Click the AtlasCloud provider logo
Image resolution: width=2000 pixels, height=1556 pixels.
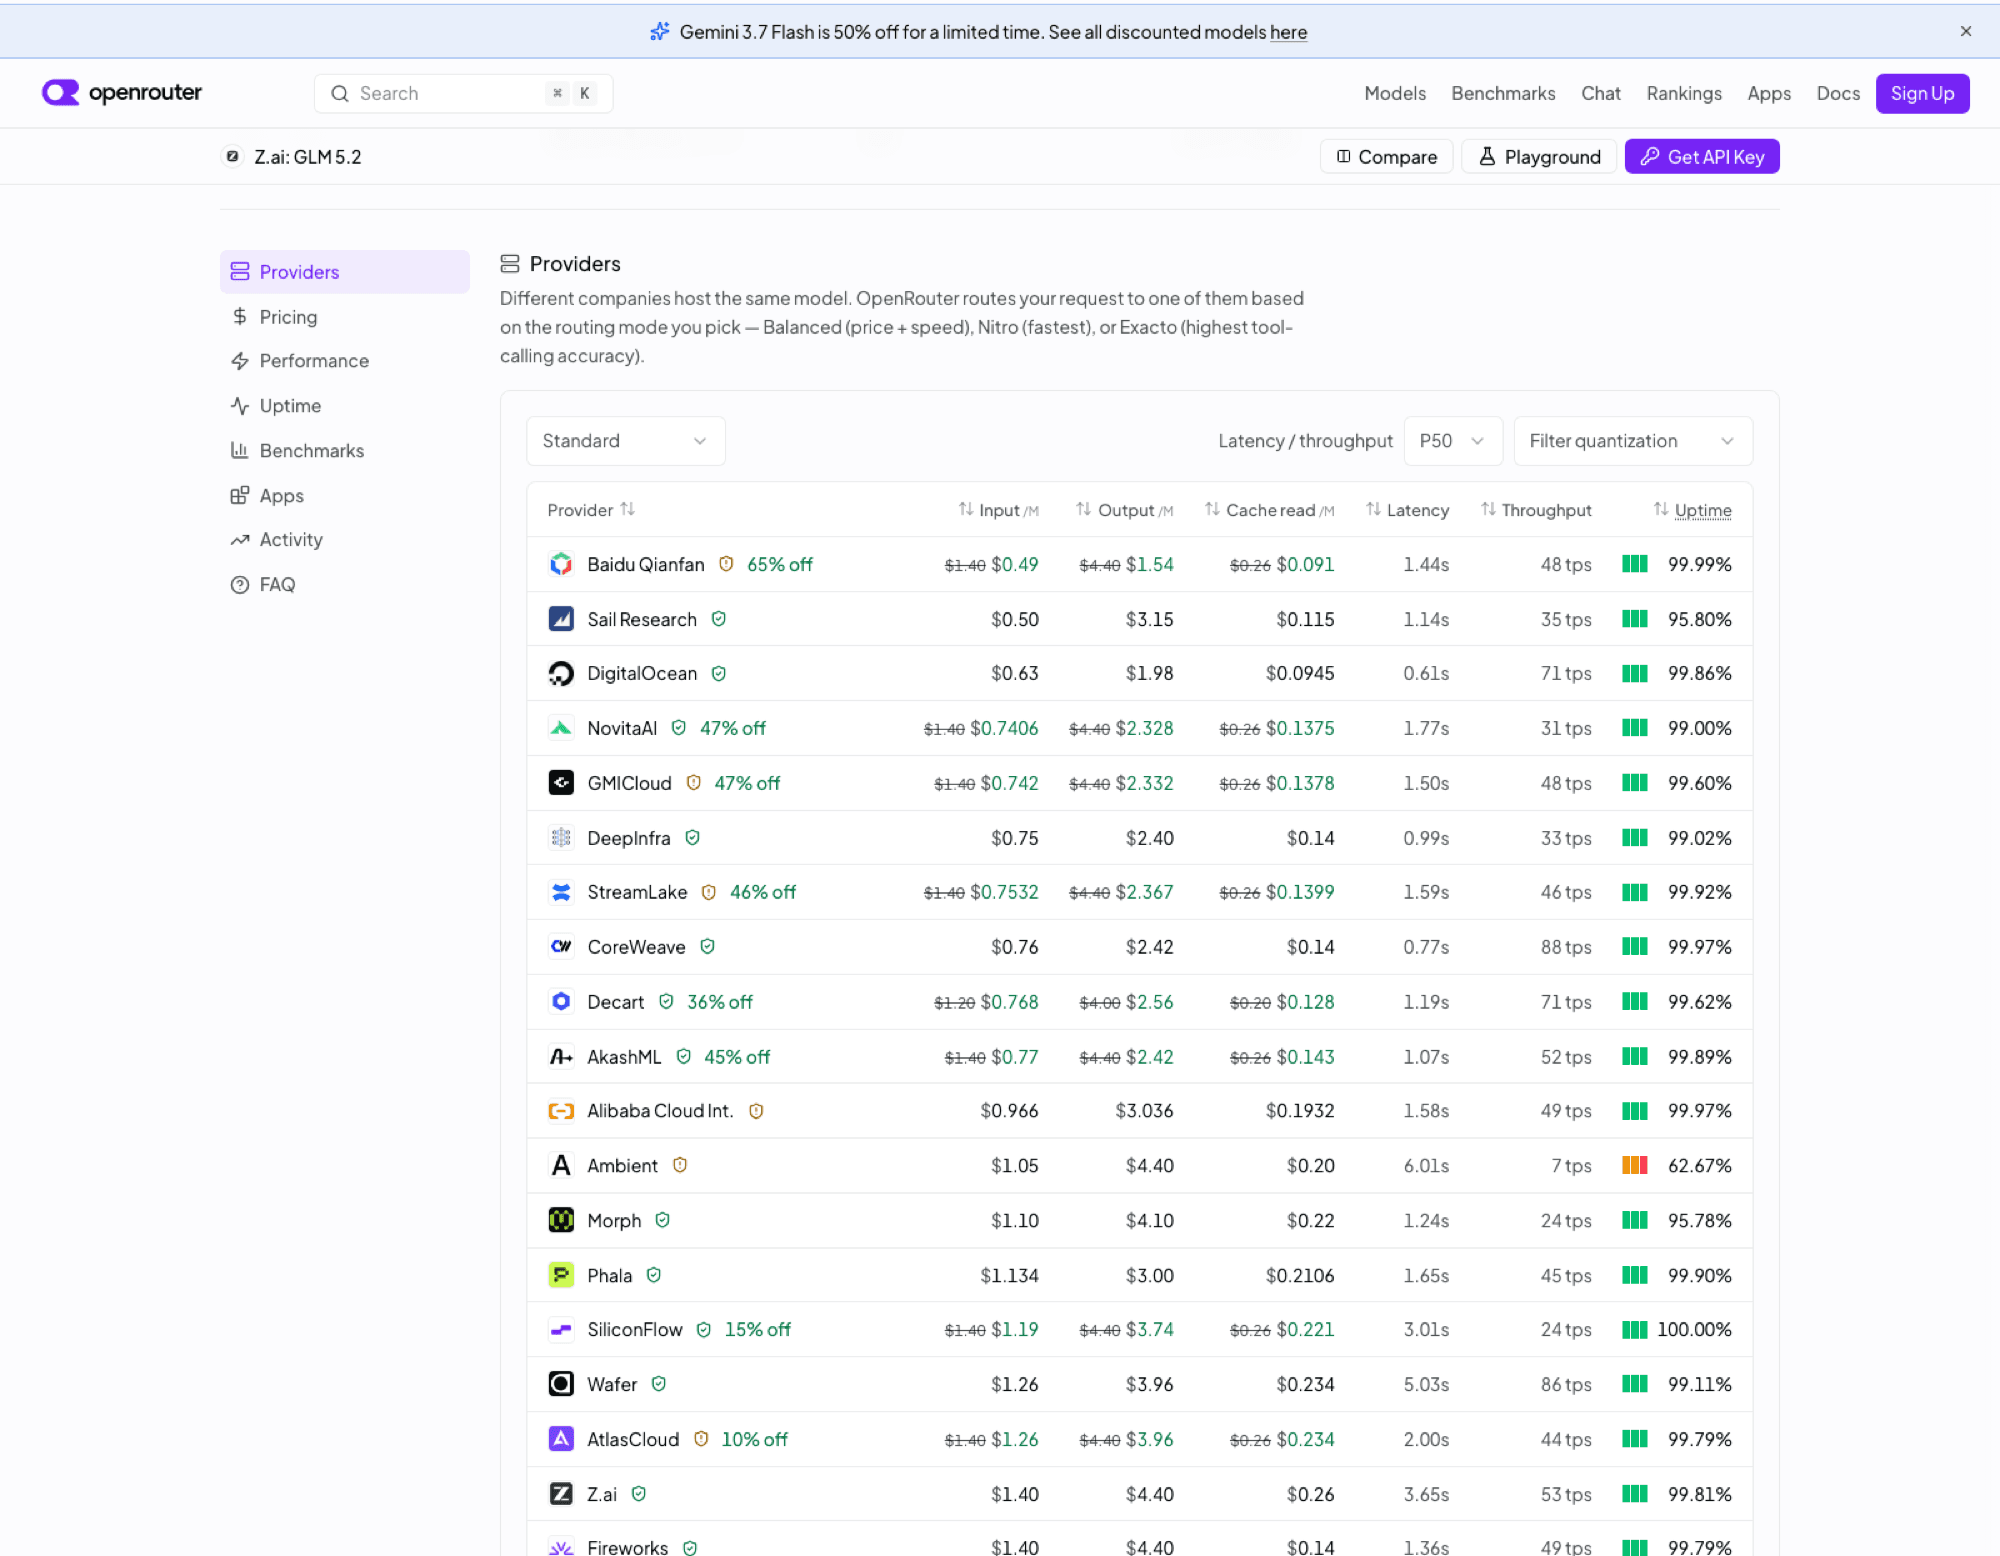(x=561, y=1440)
